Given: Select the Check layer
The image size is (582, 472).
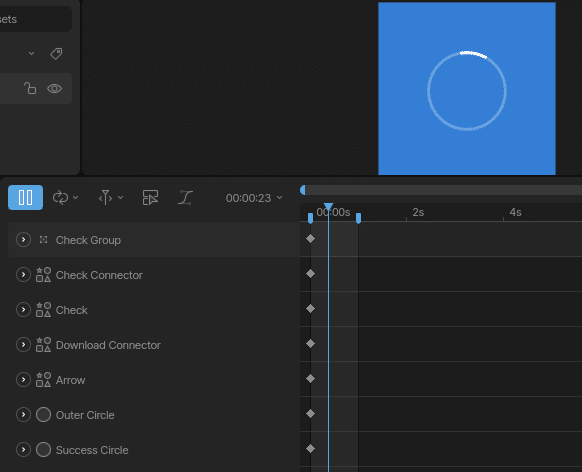Looking at the screenshot, I should click(72, 310).
